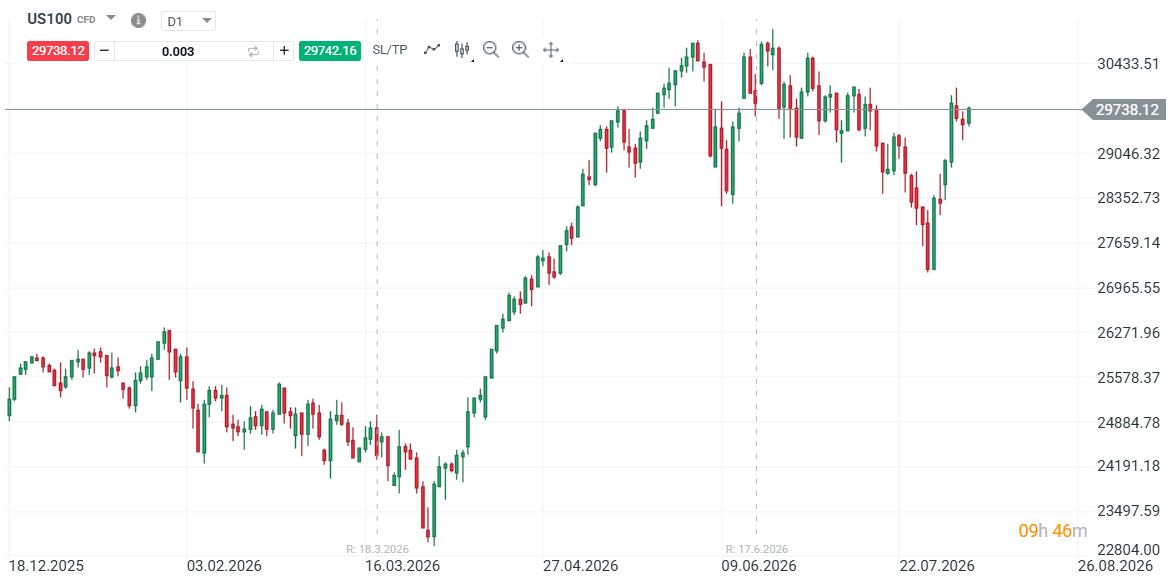This screenshot has width=1173, height=586.
Task: Click the 25578.37 price axis label
Action: (x=1128, y=378)
